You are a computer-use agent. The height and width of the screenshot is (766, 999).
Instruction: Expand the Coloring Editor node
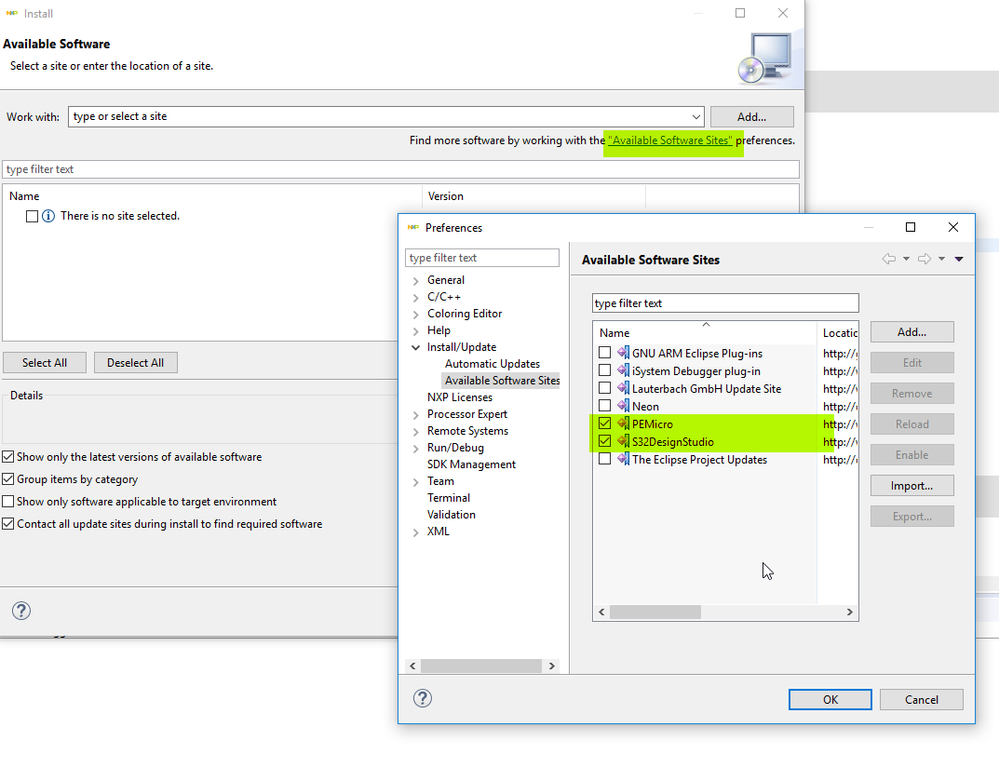415,314
